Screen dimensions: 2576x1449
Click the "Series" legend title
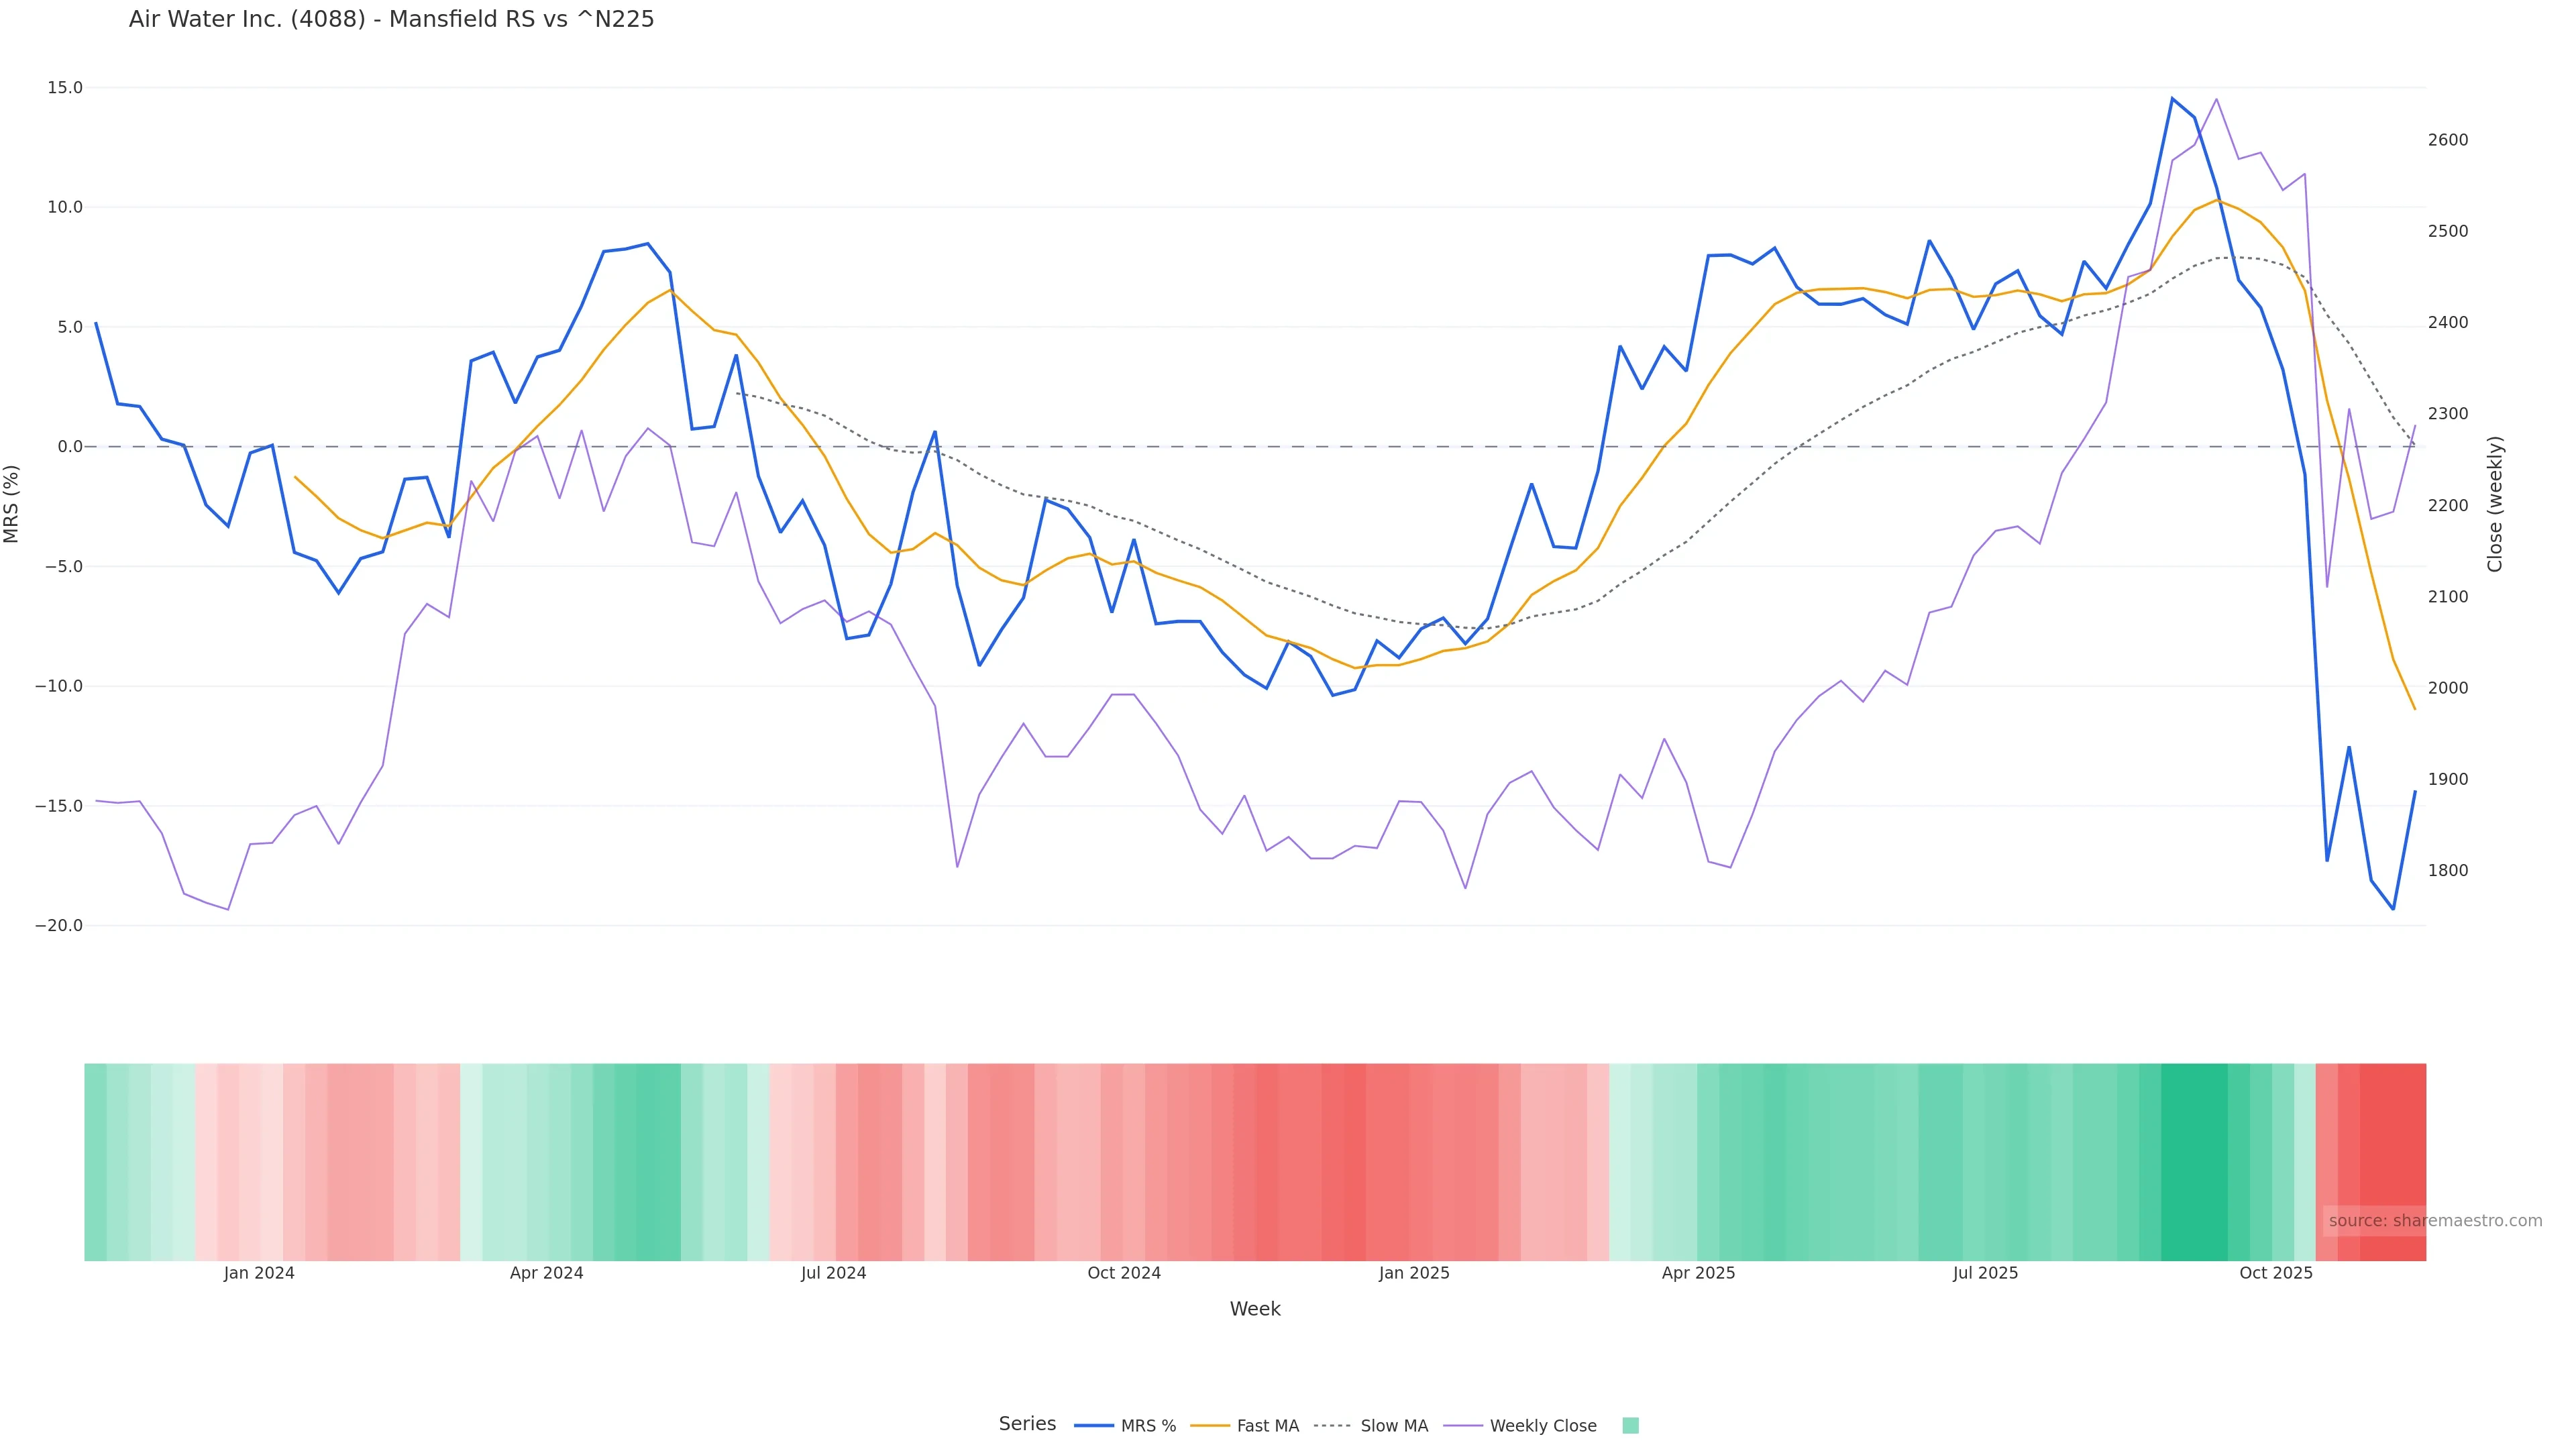(x=1027, y=1424)
